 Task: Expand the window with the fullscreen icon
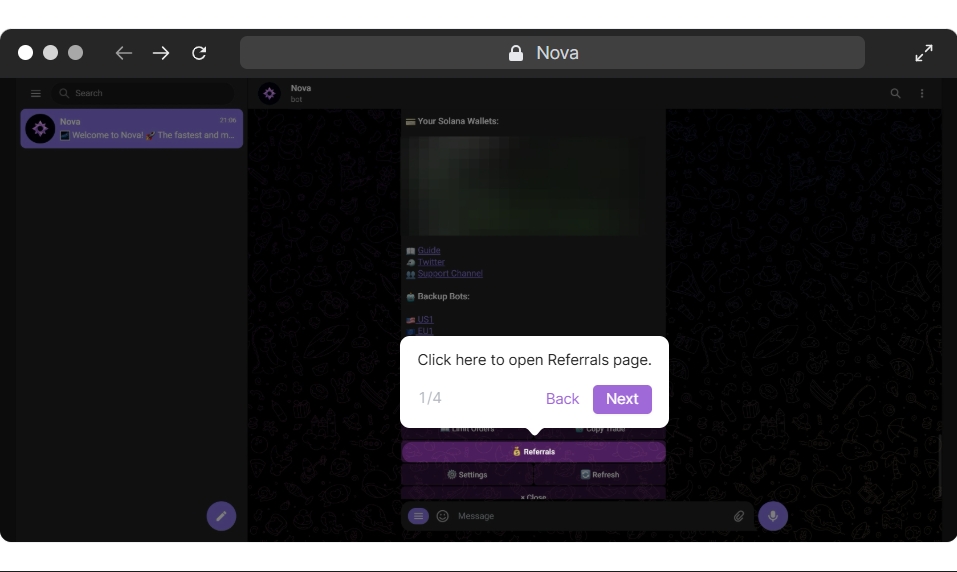tap(923, 53)
